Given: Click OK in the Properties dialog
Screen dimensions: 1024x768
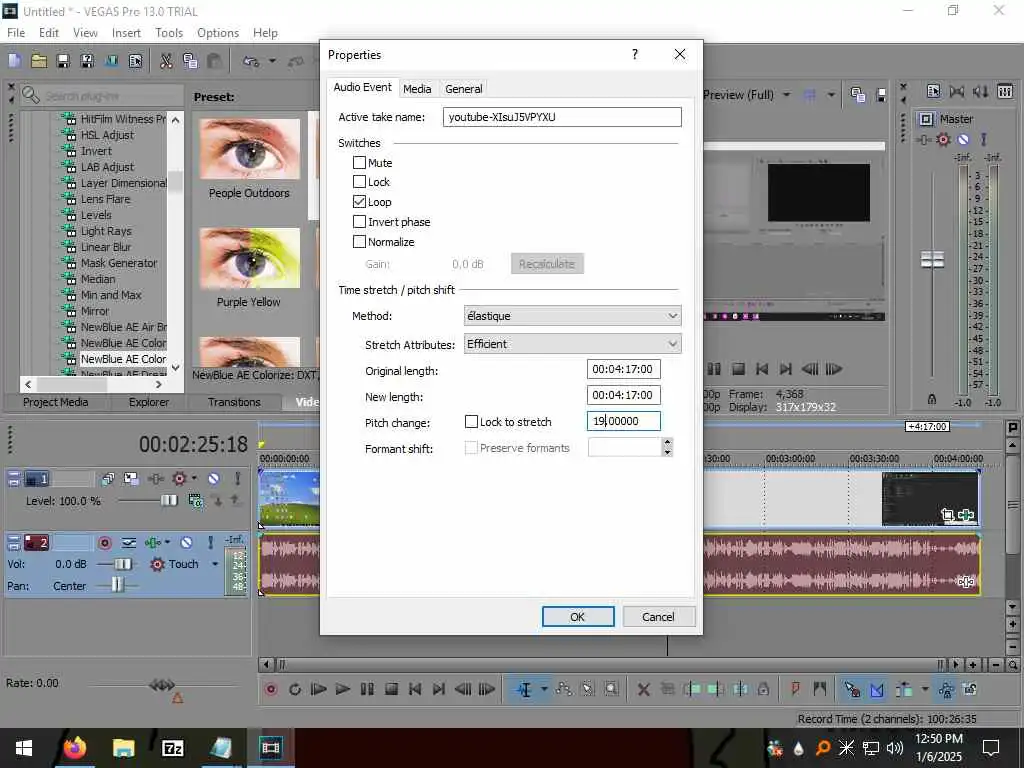Looking at the screenshot, I should [x=578, y=616].
